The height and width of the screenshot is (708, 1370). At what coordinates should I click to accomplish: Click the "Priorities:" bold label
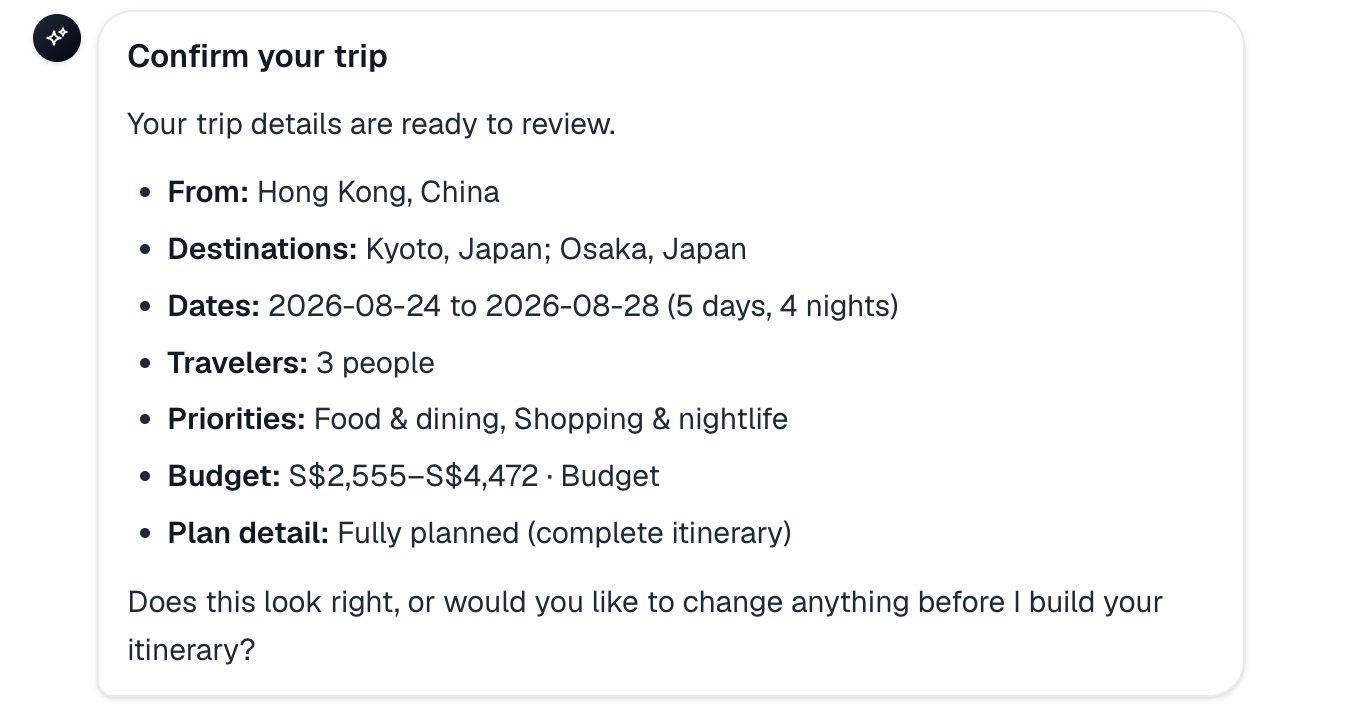tap(236, 419)
